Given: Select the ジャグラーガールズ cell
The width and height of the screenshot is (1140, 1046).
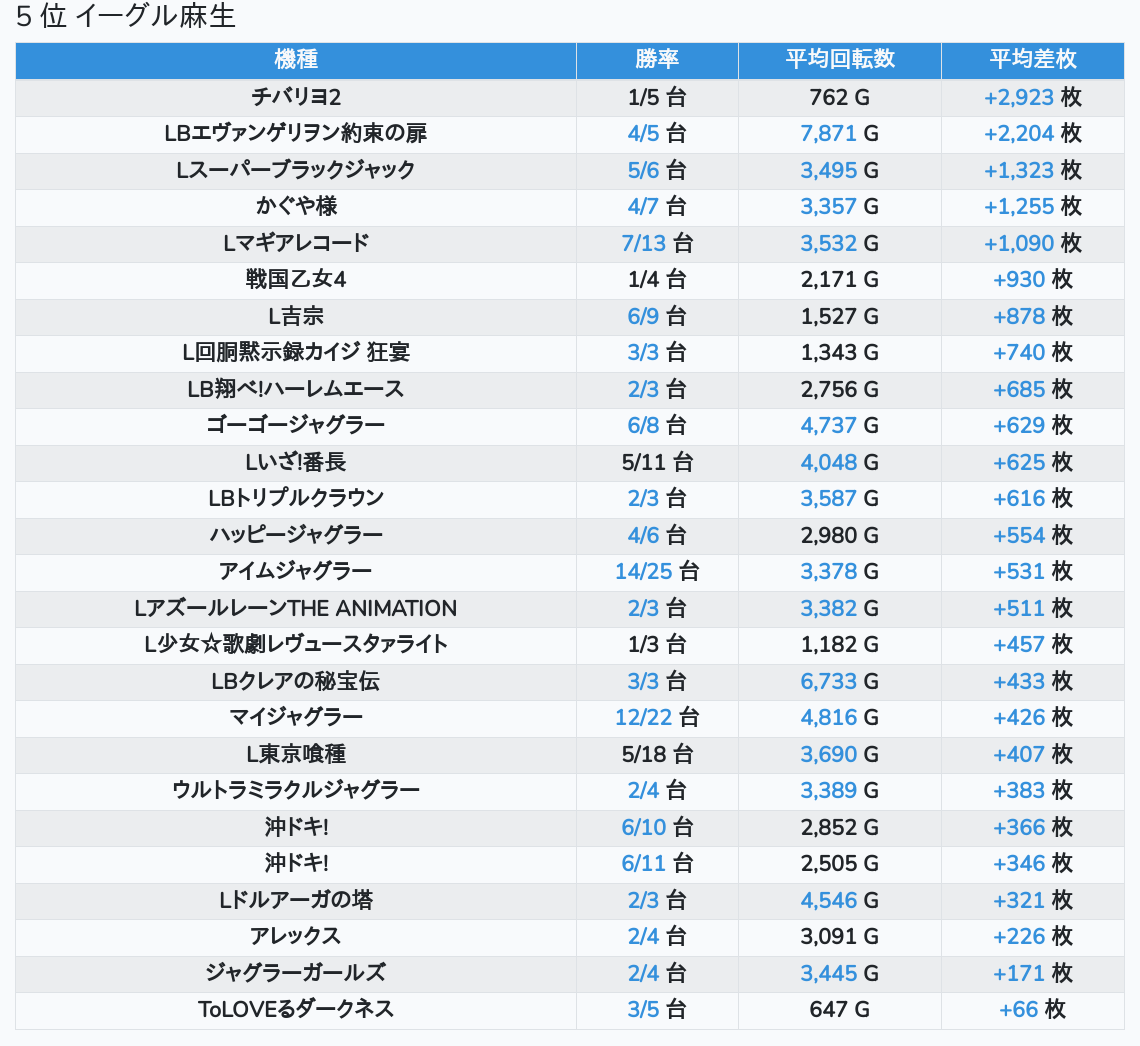Looking at the screenshot, I should point(296,973).
